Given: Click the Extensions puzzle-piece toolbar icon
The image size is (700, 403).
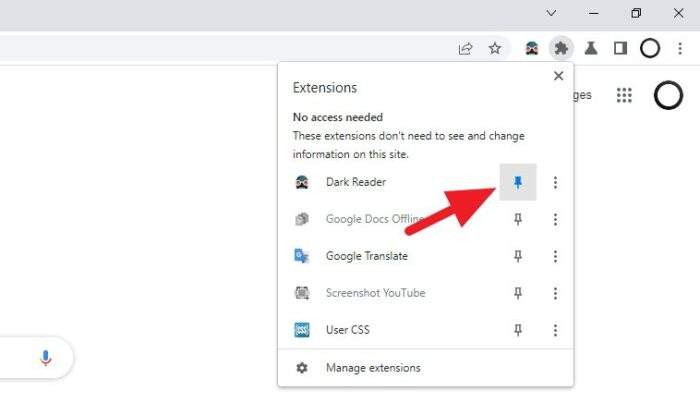Looking at the screenshot, I should click(561, 48).
